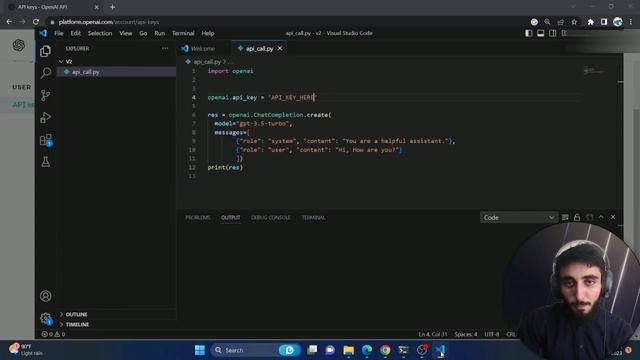Click the editor minimap
Viewport: 640px width, 360px height.
click(594, 71)
